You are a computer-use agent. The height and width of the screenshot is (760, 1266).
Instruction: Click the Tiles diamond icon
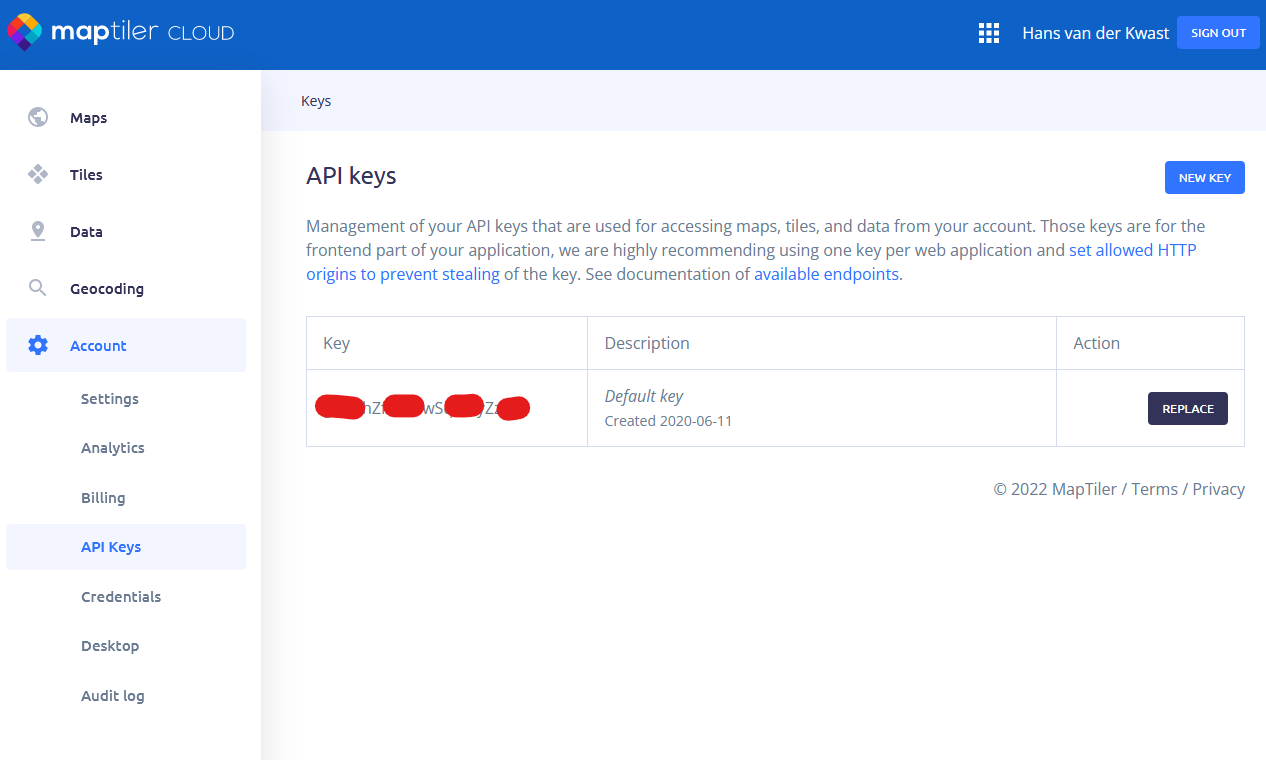(x=38, y=175)
